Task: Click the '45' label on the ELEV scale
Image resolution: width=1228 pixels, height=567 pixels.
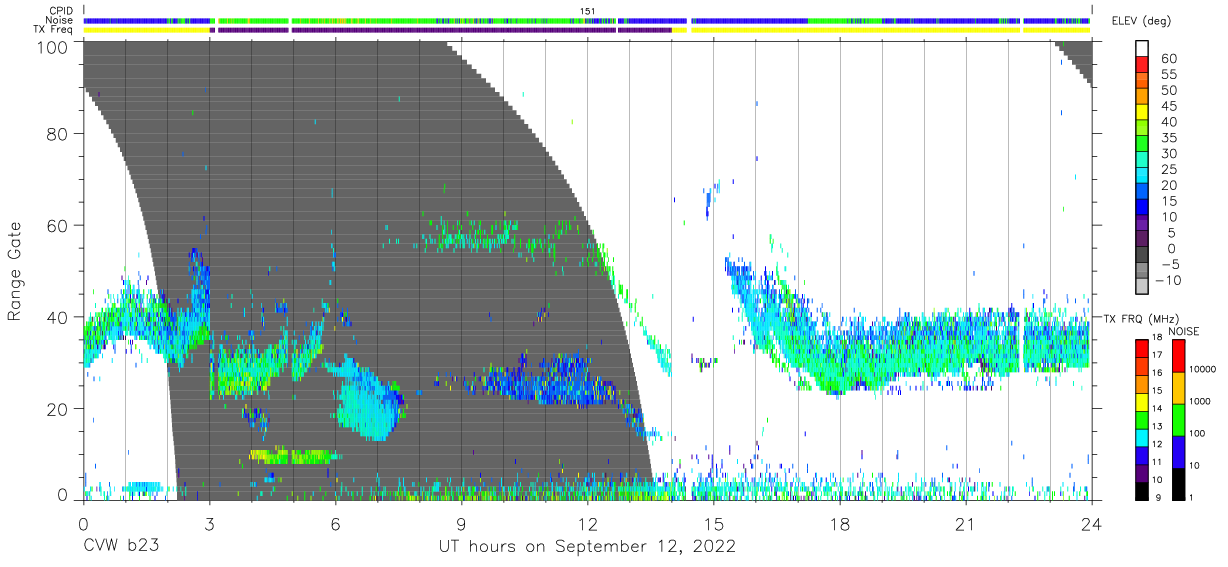Action: (x=1168, y=107)
